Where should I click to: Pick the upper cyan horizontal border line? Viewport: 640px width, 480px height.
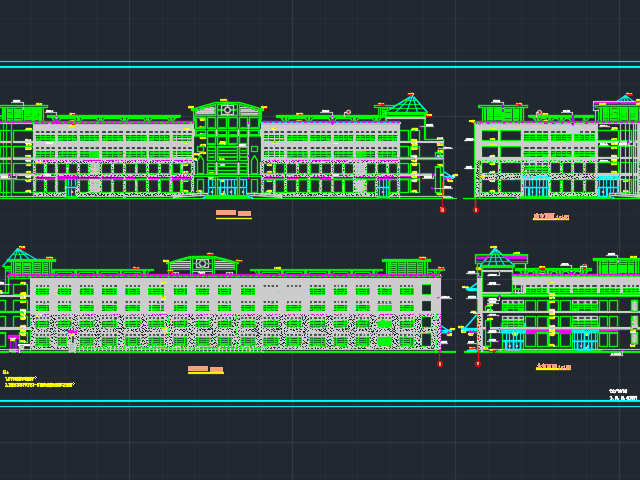pos(320,65)
